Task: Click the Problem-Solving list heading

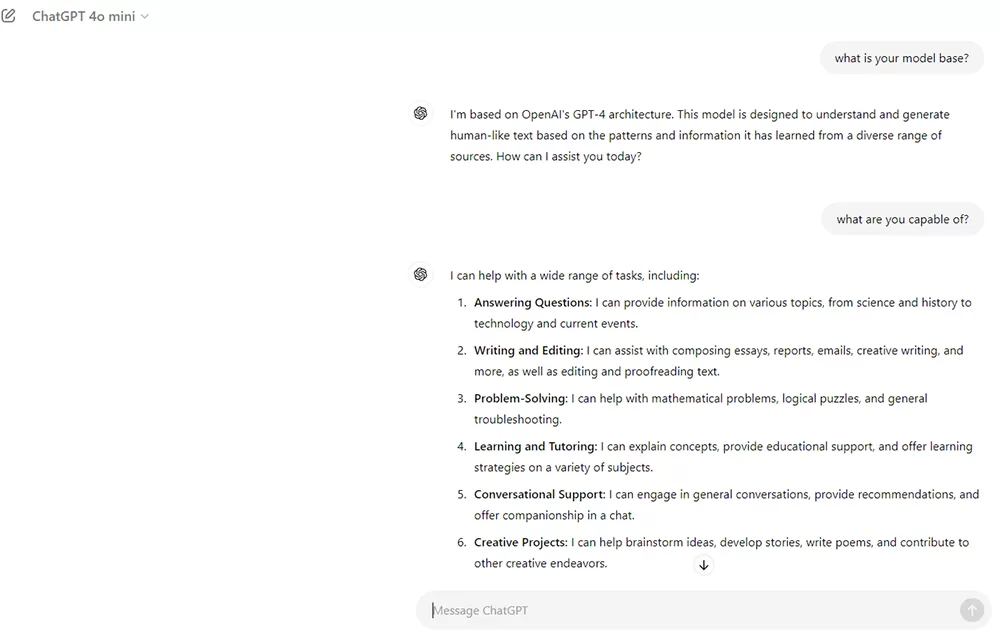Action: 520,399
